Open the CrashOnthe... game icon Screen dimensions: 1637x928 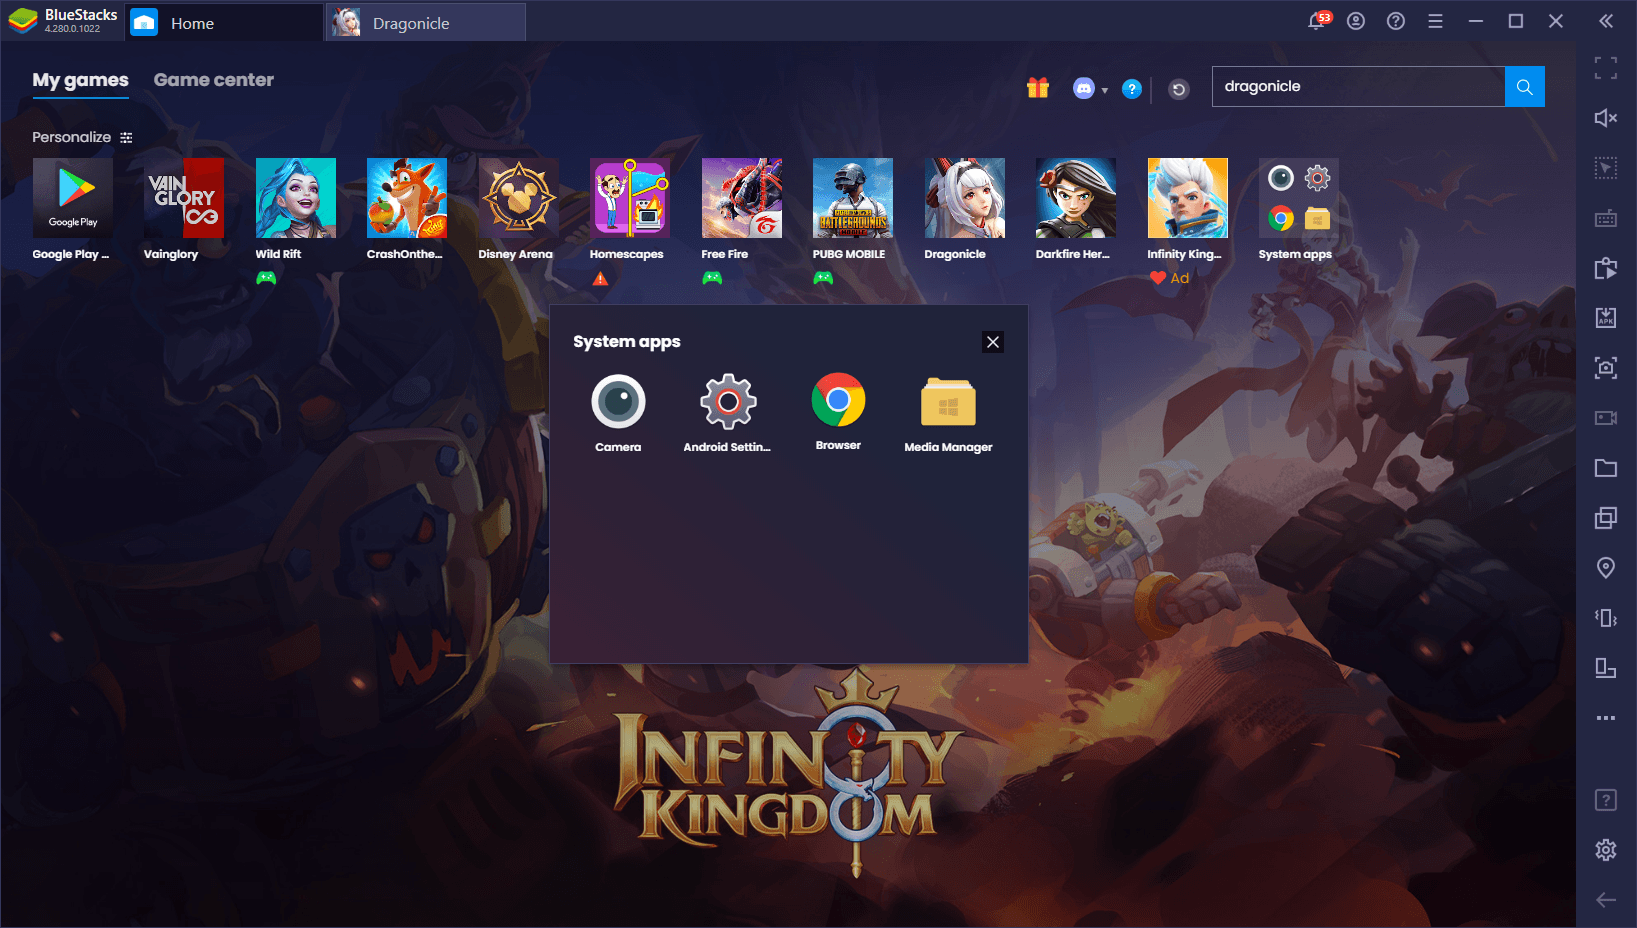[x=407, y=198]
